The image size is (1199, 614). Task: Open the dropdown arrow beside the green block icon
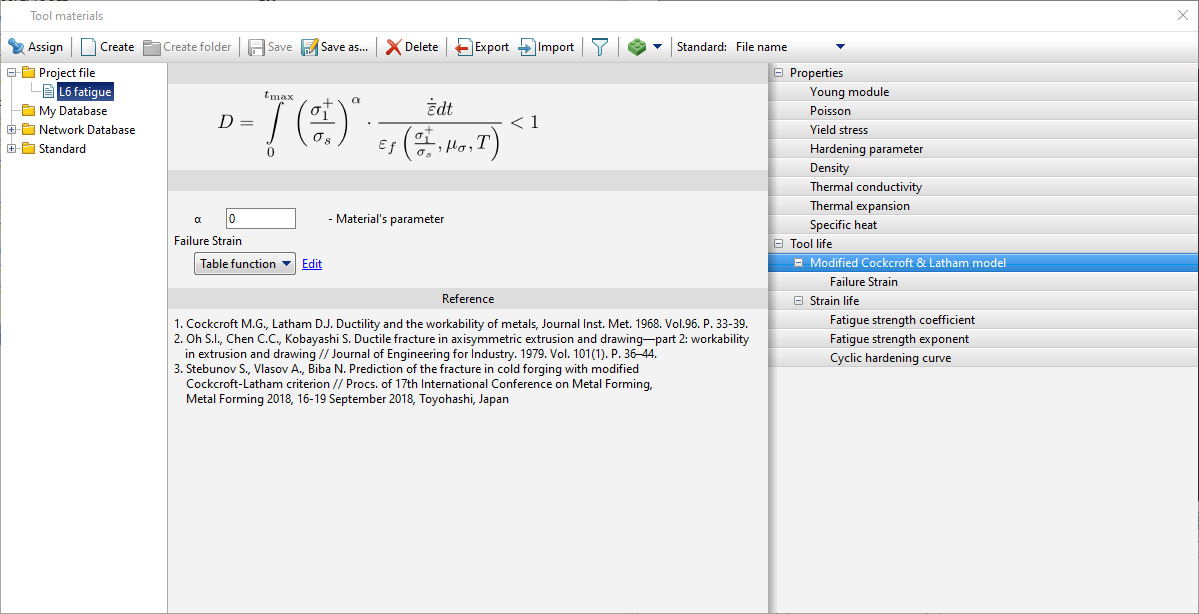(658, 46)
